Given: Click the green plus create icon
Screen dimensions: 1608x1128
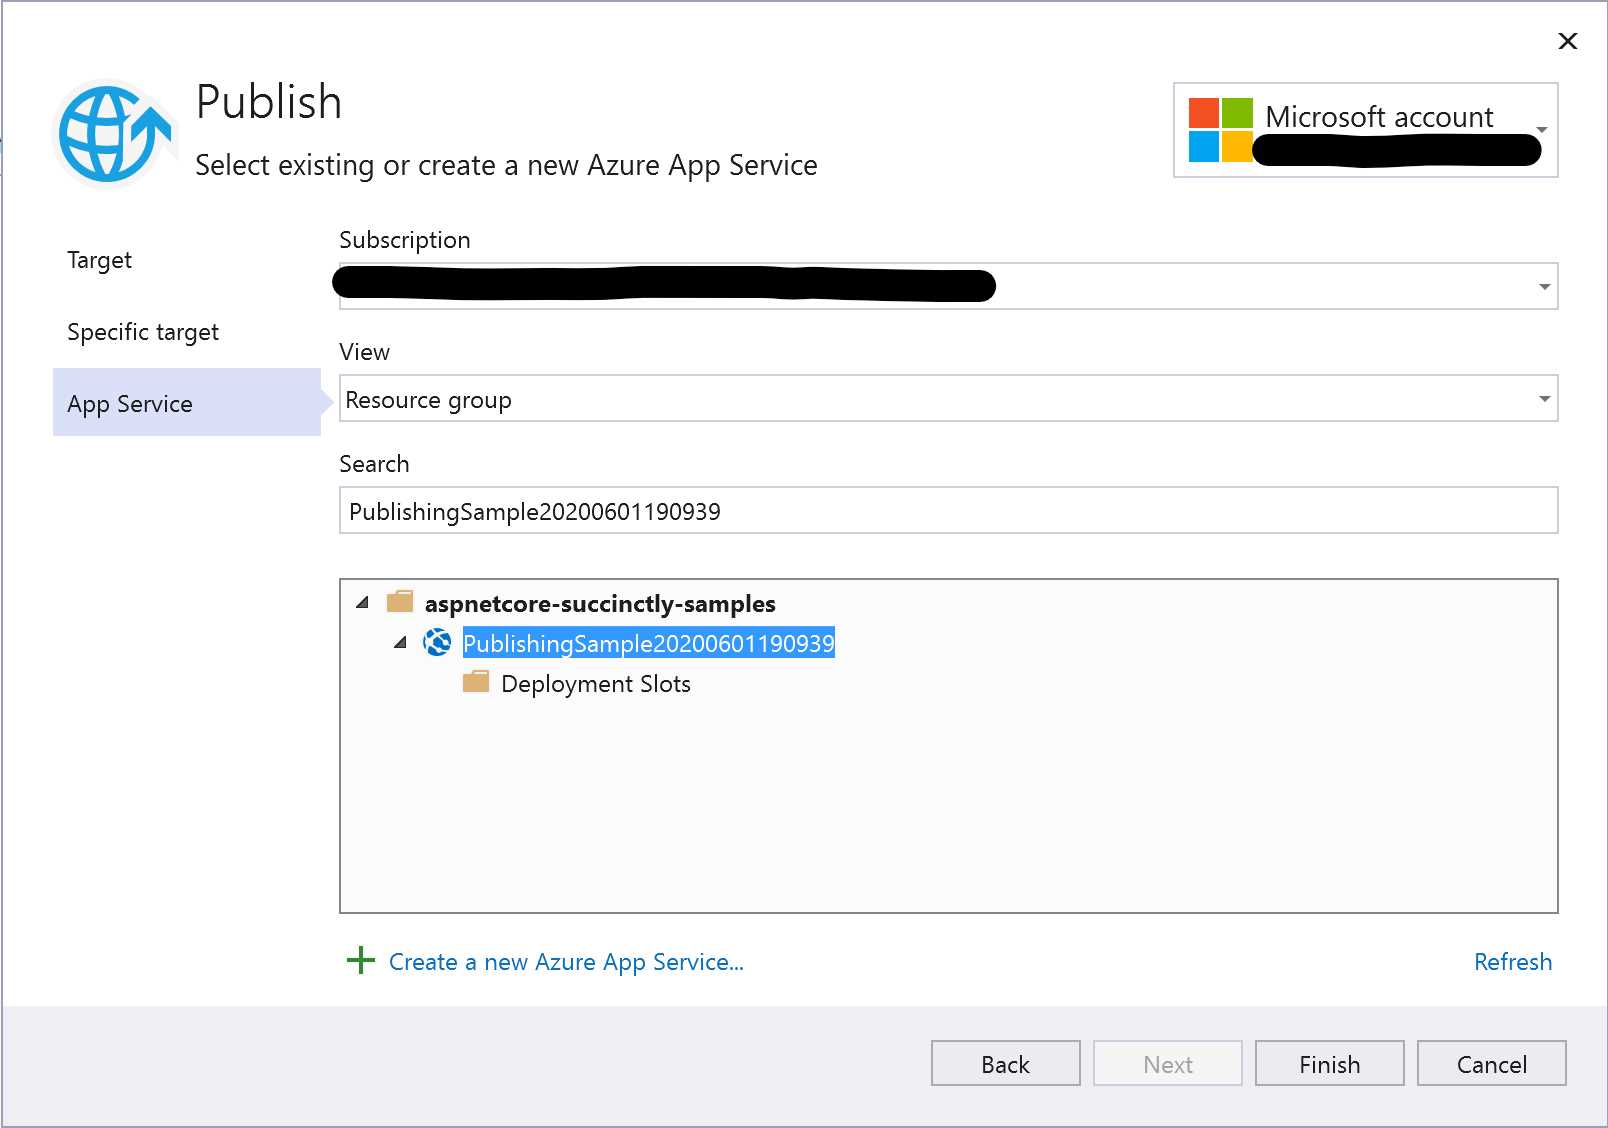Looking at the screenshot, I should [x=360, y=961].
